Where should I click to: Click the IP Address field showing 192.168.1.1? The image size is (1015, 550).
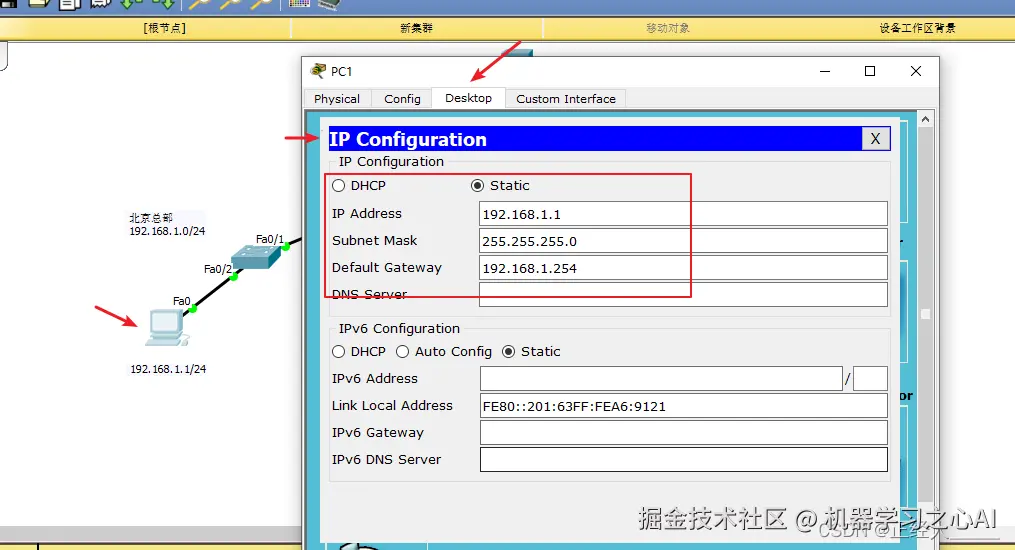[684, 214]
